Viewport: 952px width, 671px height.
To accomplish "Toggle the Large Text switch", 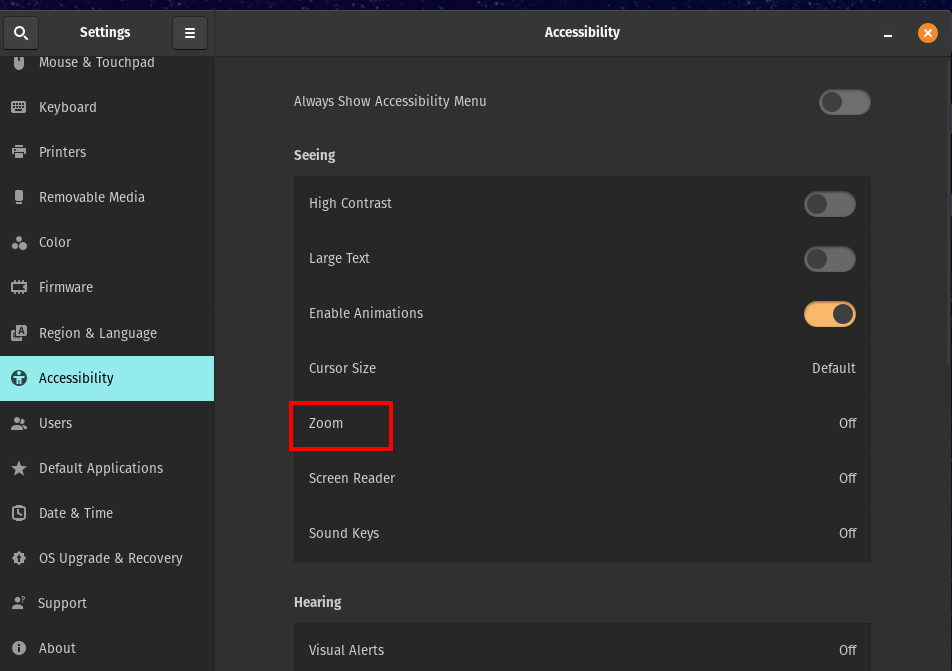I will (829, 259).
